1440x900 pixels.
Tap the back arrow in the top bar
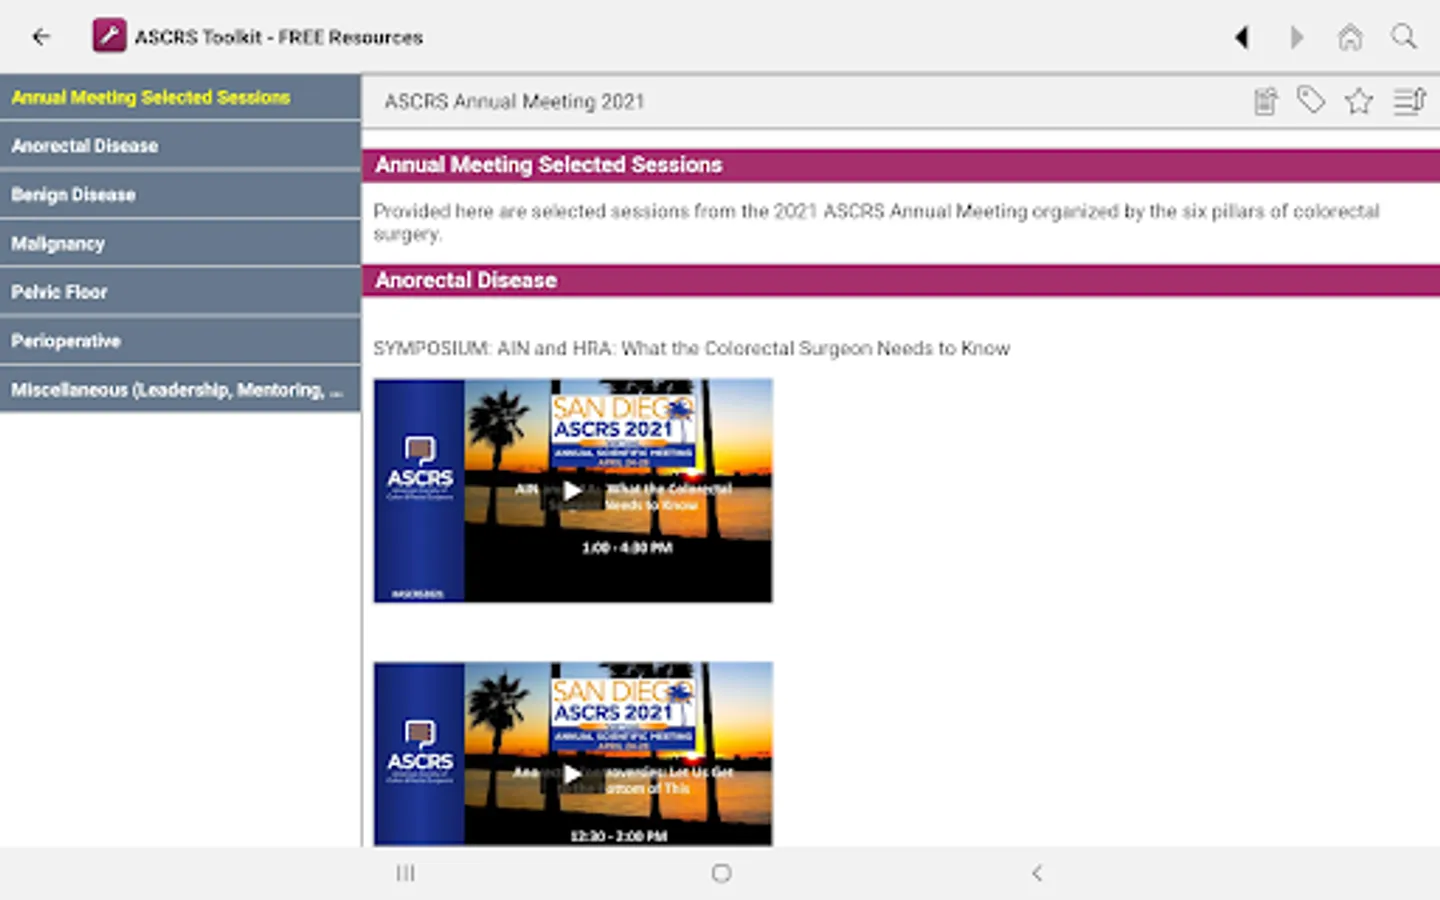point(41,37)
